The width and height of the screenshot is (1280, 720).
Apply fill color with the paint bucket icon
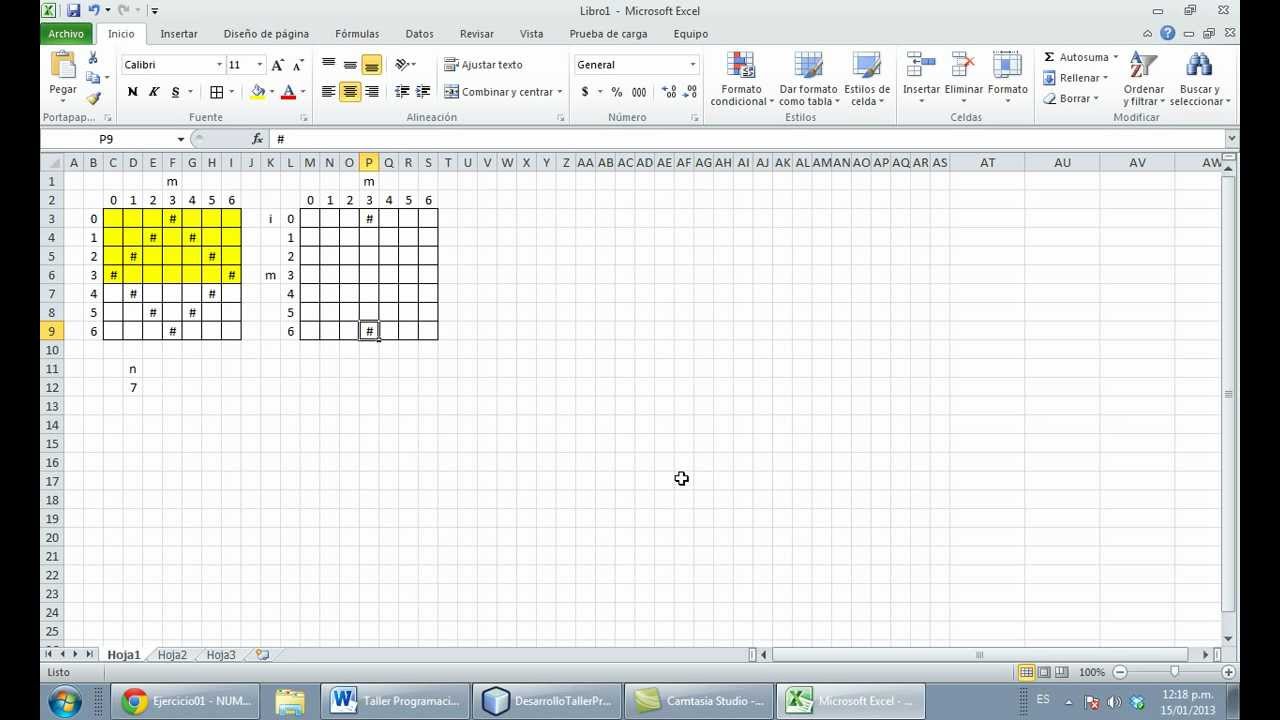pyautogui.click(x=258, y=92)
